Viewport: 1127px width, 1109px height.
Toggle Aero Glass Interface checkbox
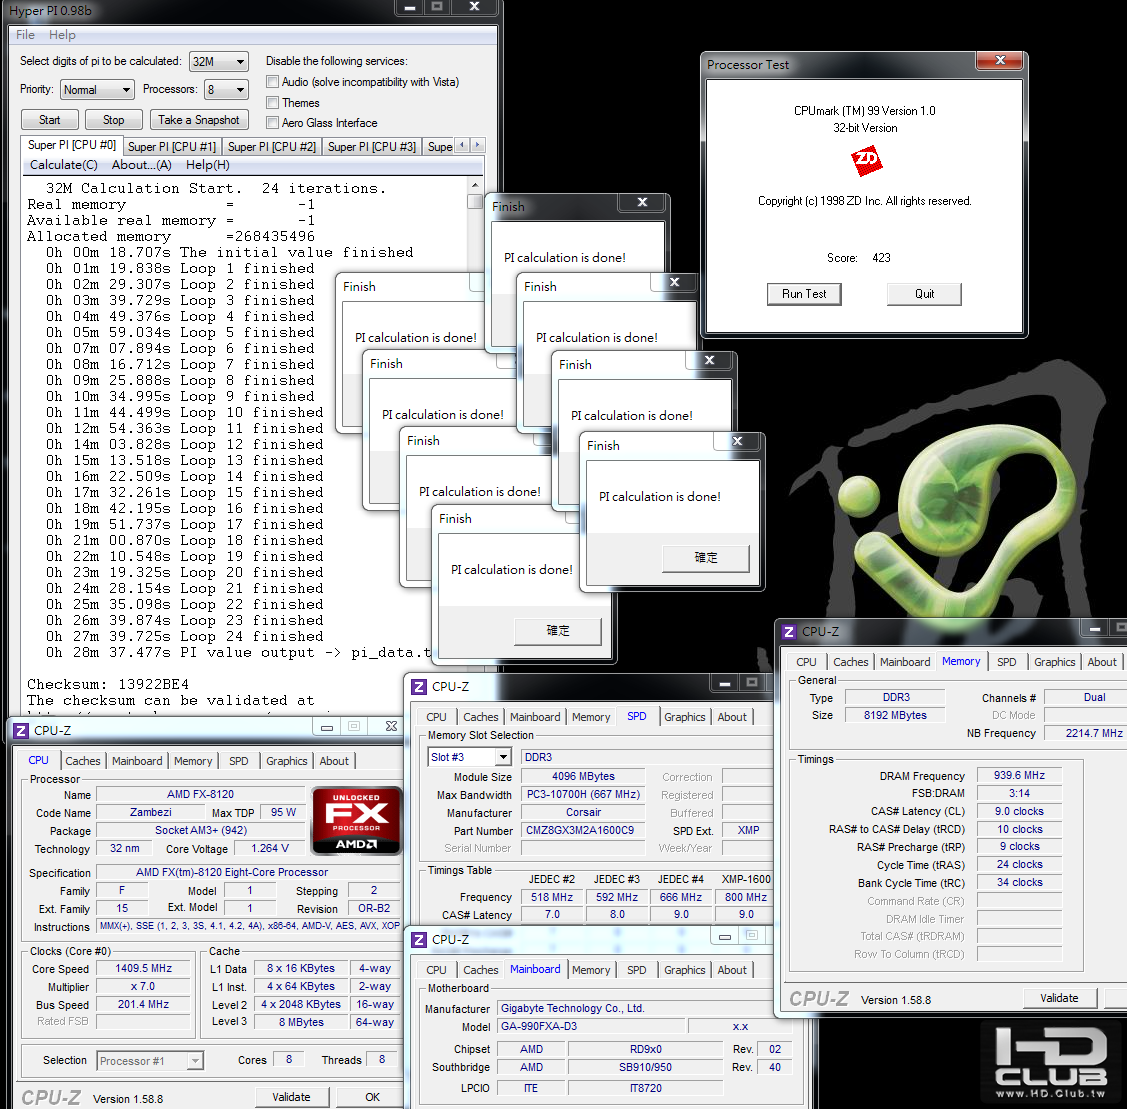272,123
